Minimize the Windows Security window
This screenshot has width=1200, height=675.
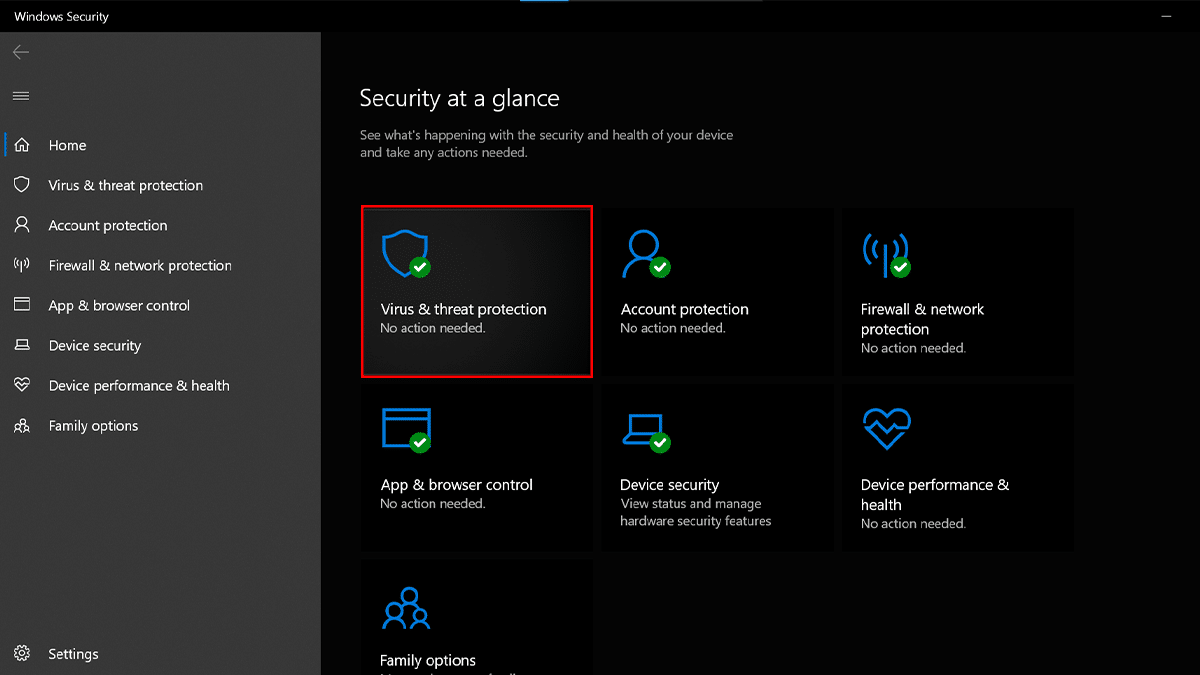pos(1166,16)
